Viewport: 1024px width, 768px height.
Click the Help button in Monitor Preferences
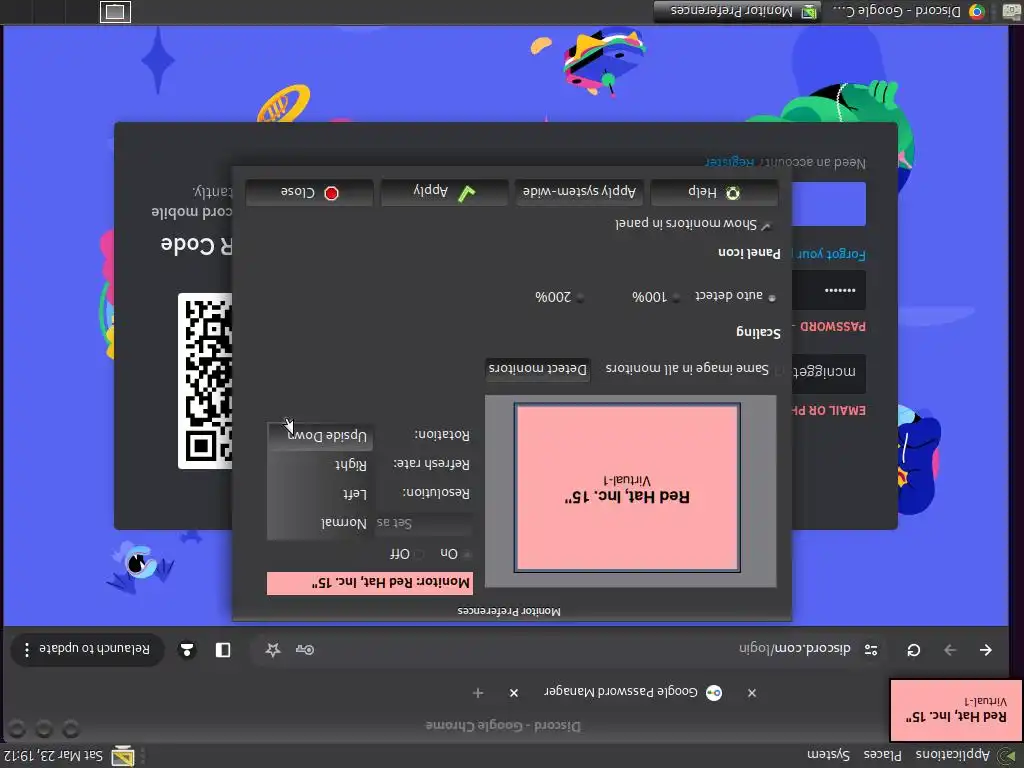click(x=714, y=193)
